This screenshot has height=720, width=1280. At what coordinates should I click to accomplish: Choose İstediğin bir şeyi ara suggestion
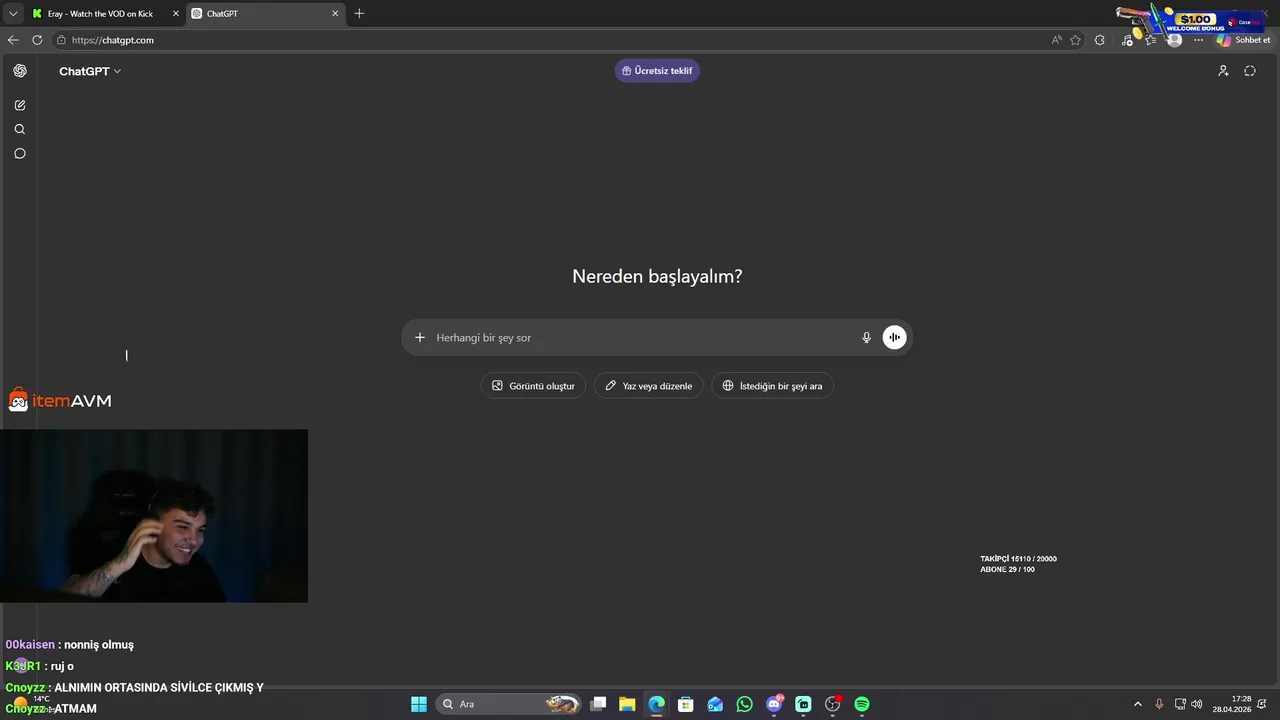pyautogui.click(x=772, y=386)
